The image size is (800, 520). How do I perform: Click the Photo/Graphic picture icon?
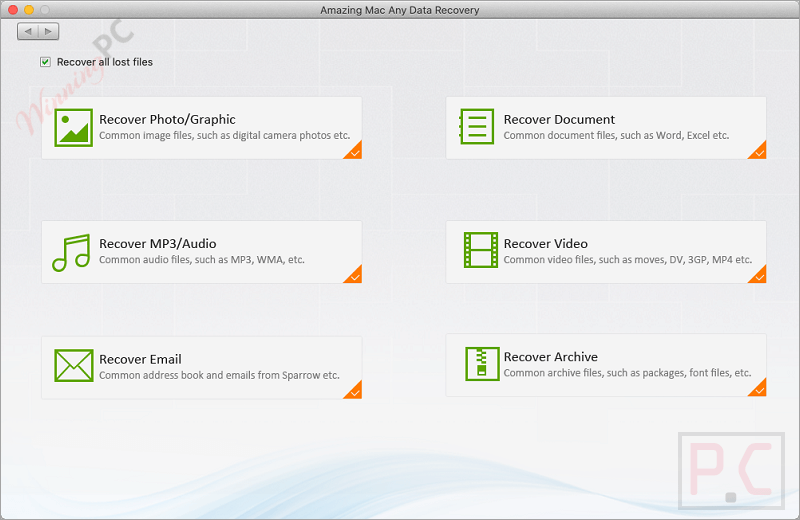click(x=73, y=128)
